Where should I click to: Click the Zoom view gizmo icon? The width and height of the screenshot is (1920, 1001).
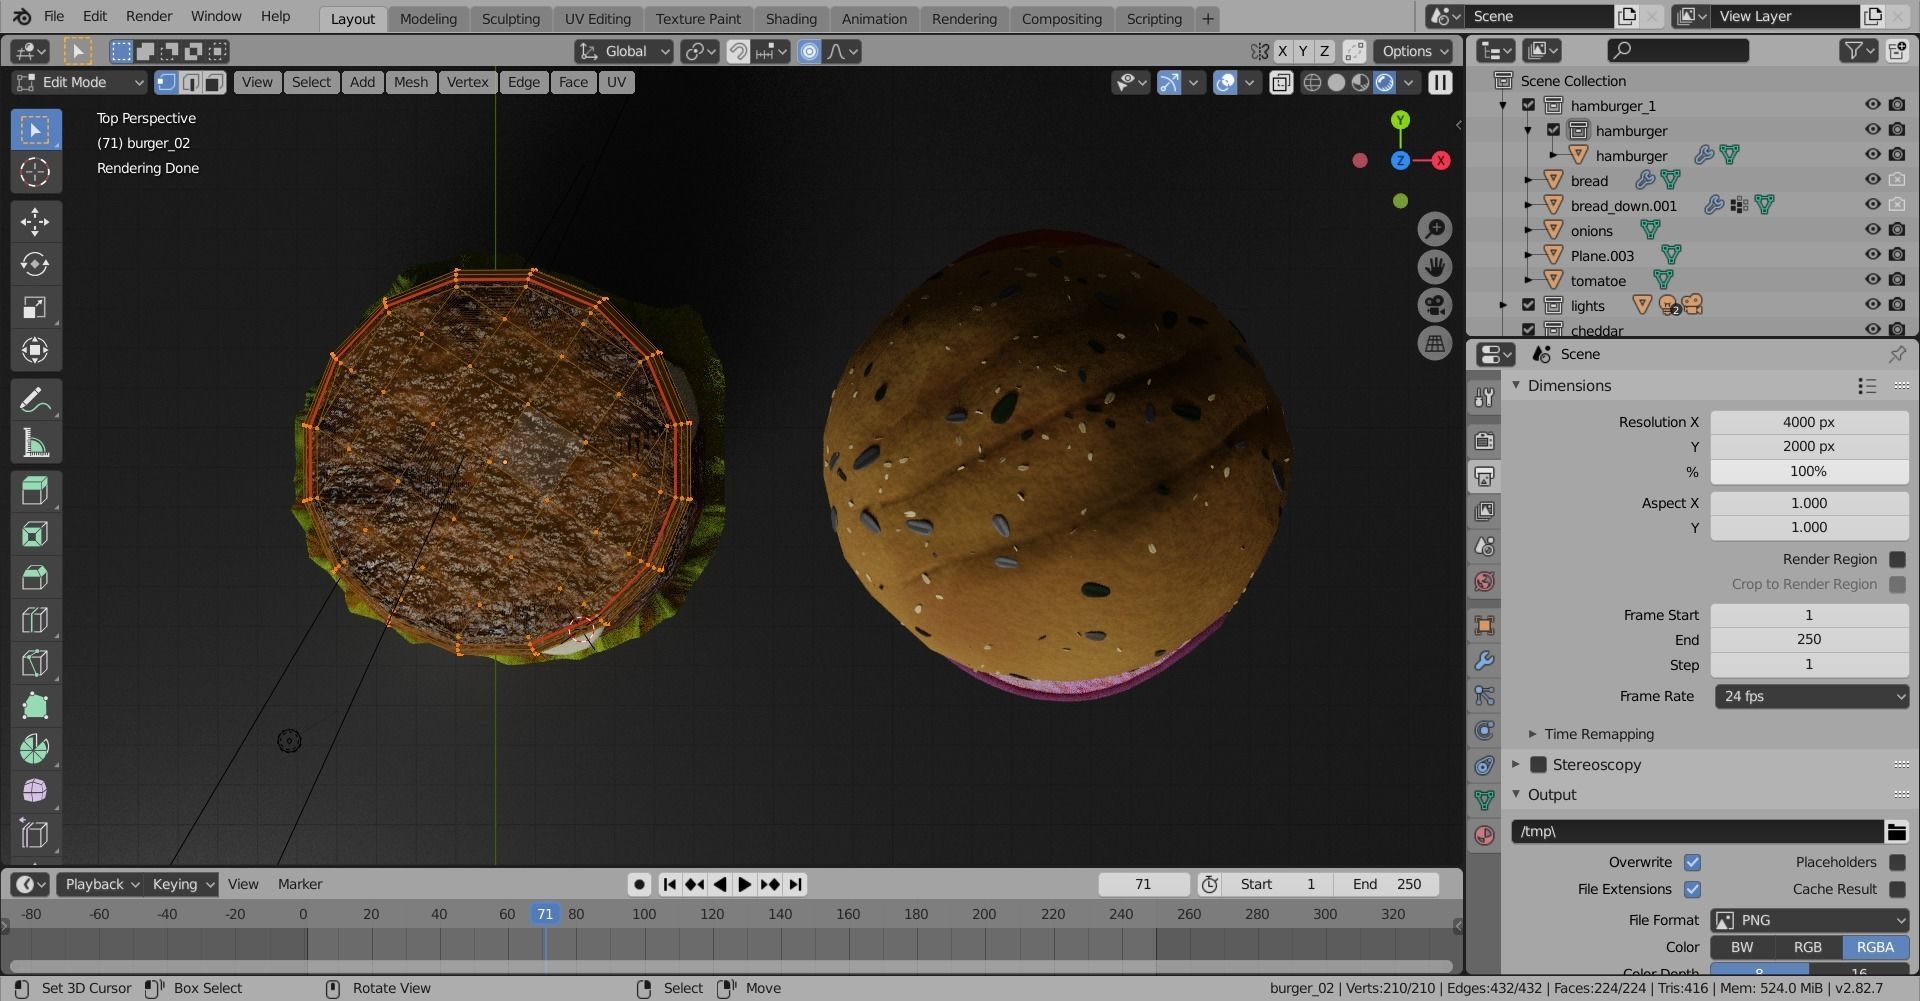point(1435,229)
